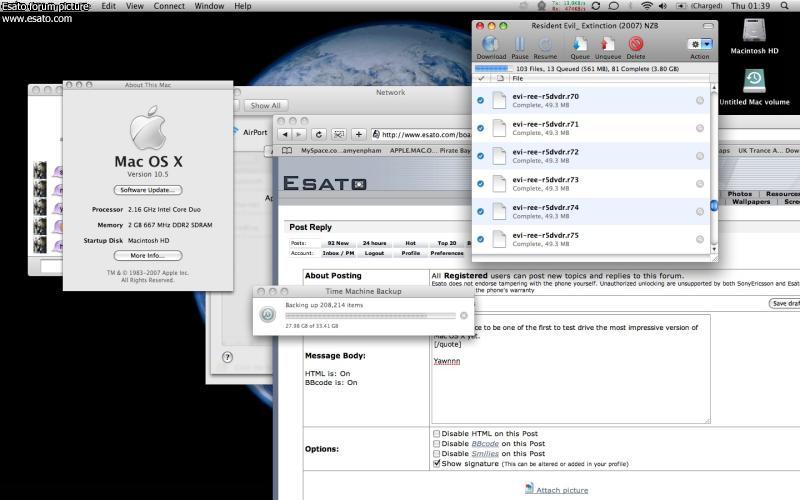Check Disable Smilies on this Post
Viewport: 800px width, 500px height.
(436, 454)
